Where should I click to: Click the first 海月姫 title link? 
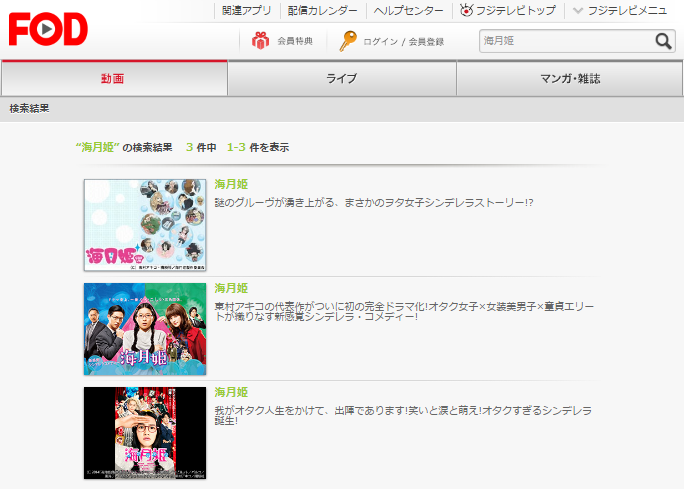tap(231, 185)
